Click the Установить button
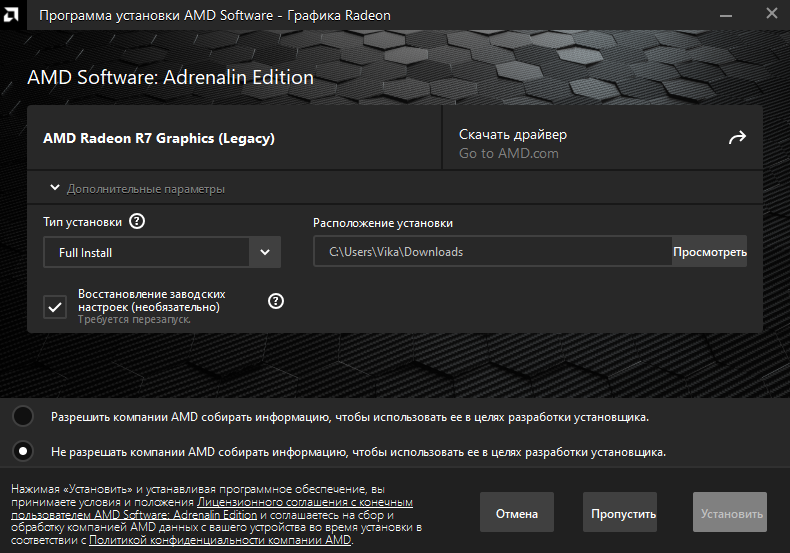The height and width of the screenshot is (553, 790). (730, 513)
